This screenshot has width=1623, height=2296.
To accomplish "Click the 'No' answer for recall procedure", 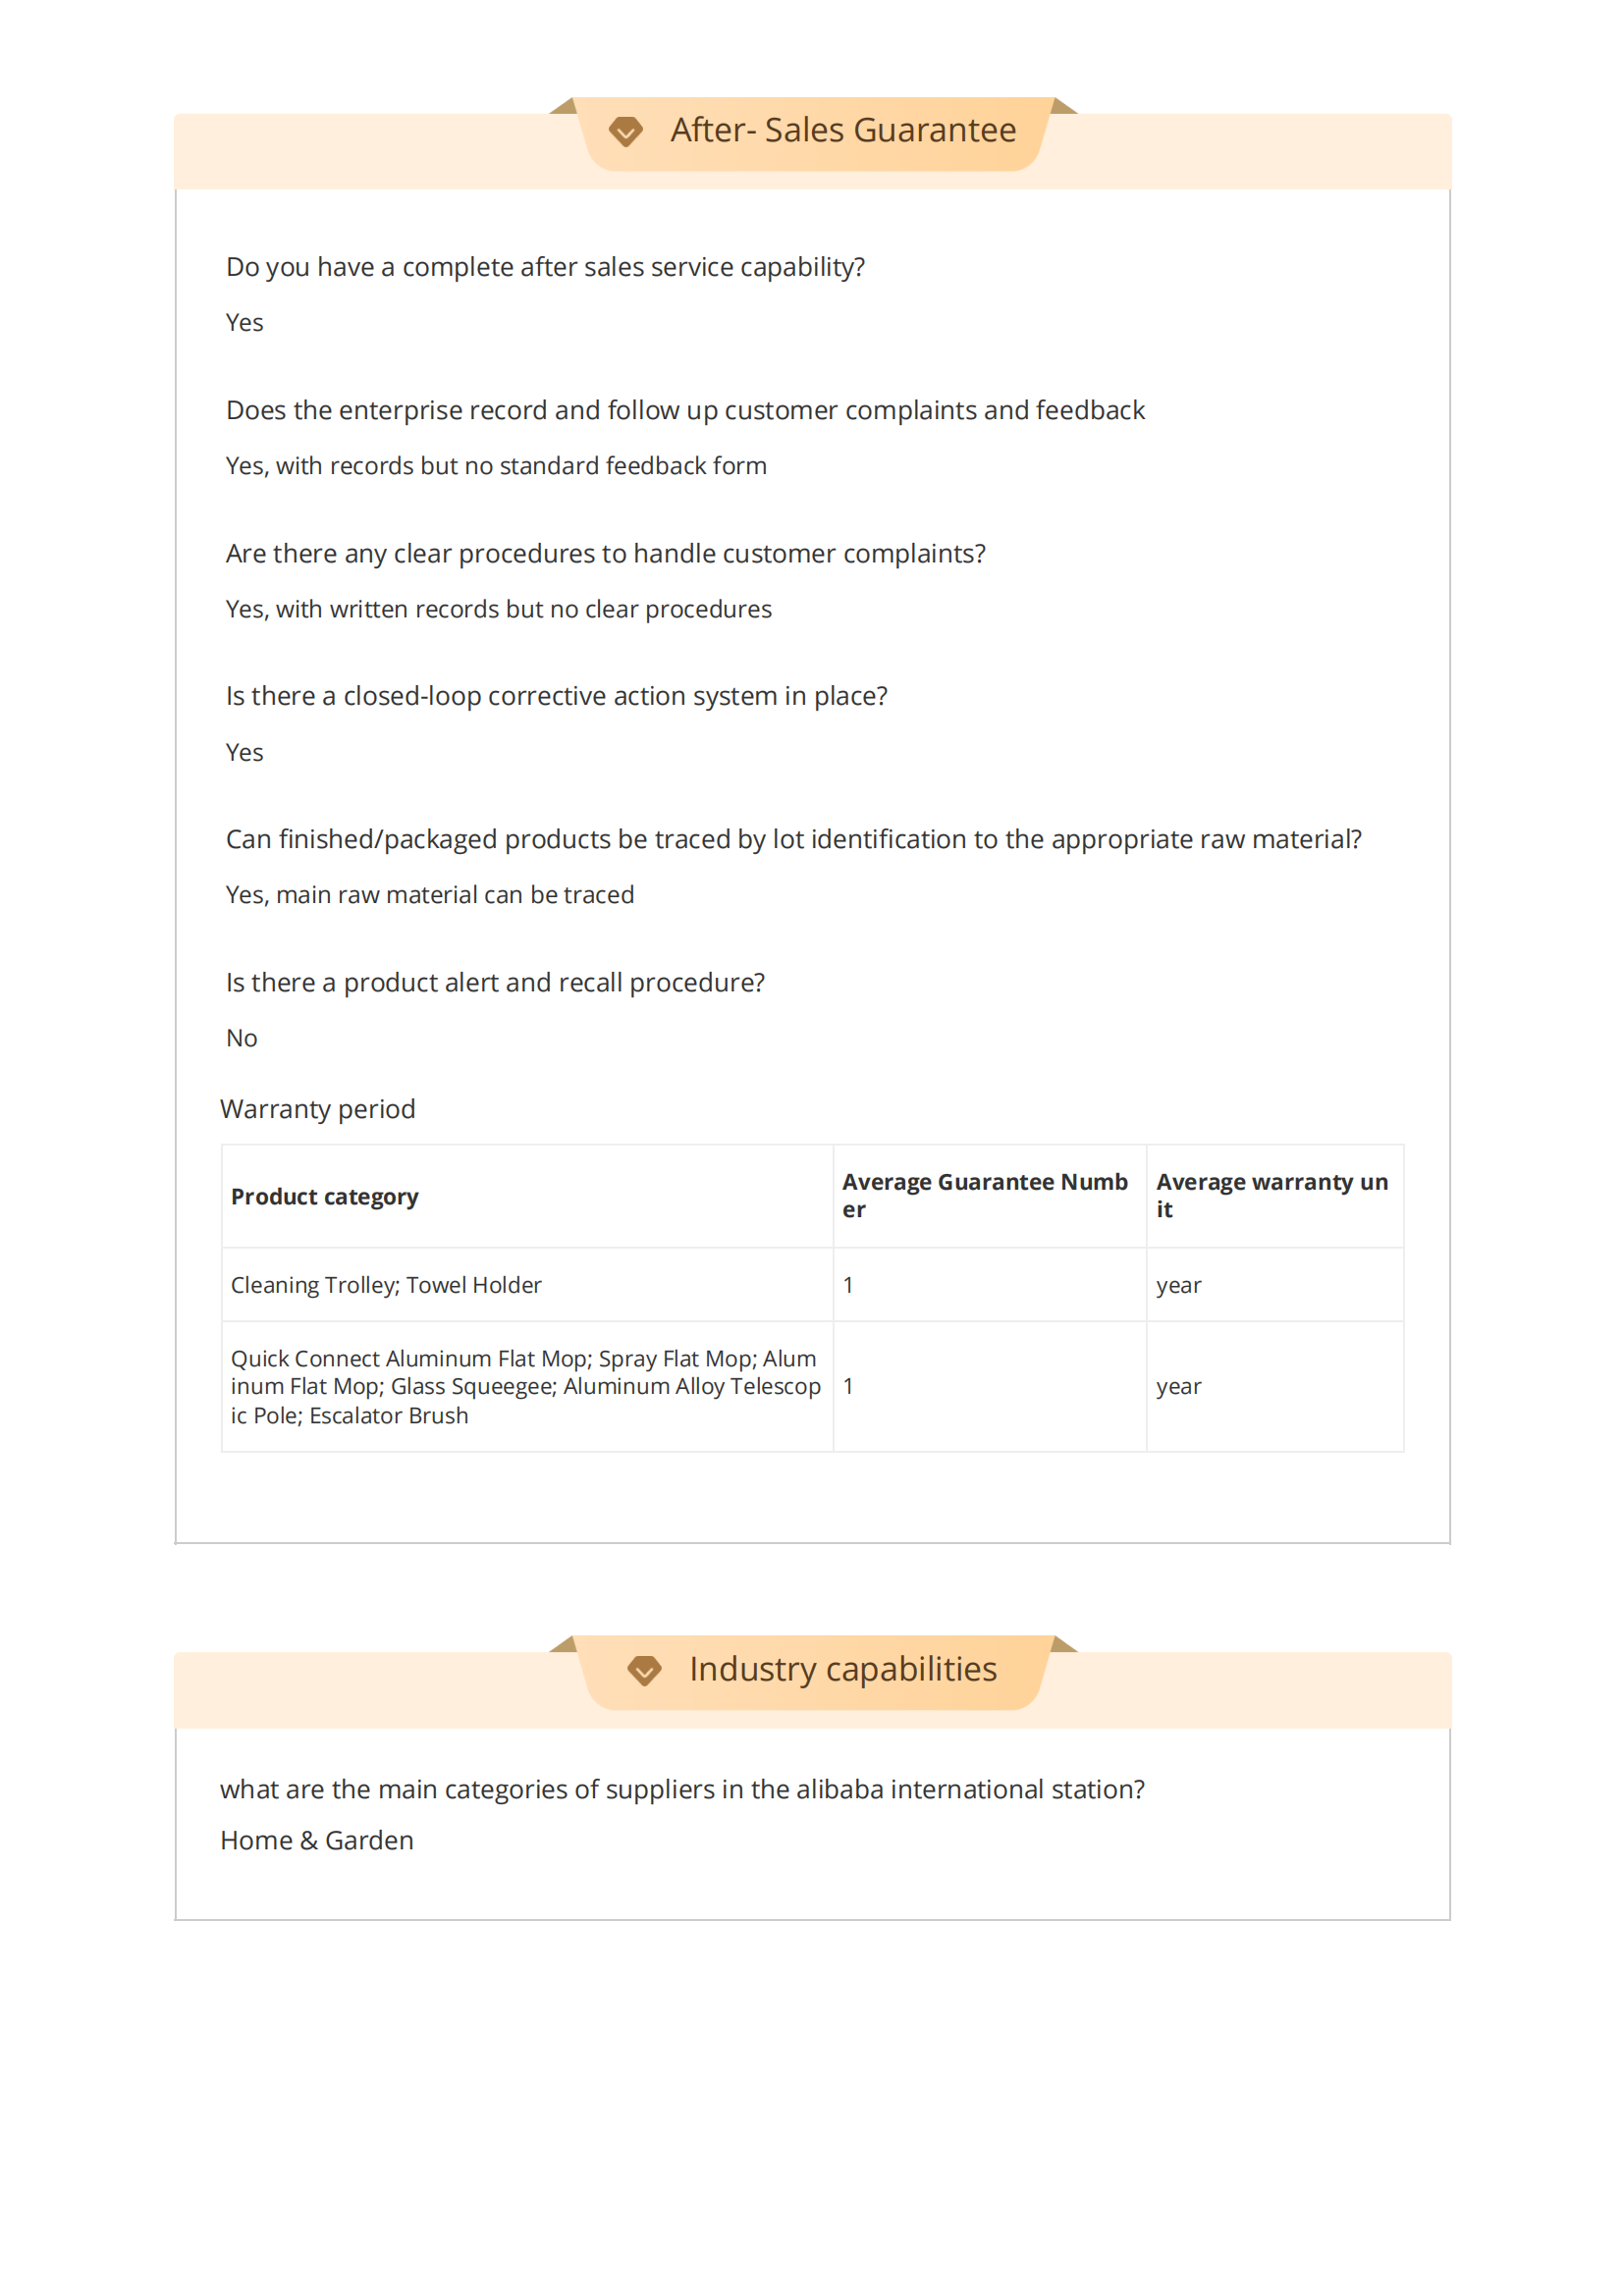I will tap(242, 1038).
